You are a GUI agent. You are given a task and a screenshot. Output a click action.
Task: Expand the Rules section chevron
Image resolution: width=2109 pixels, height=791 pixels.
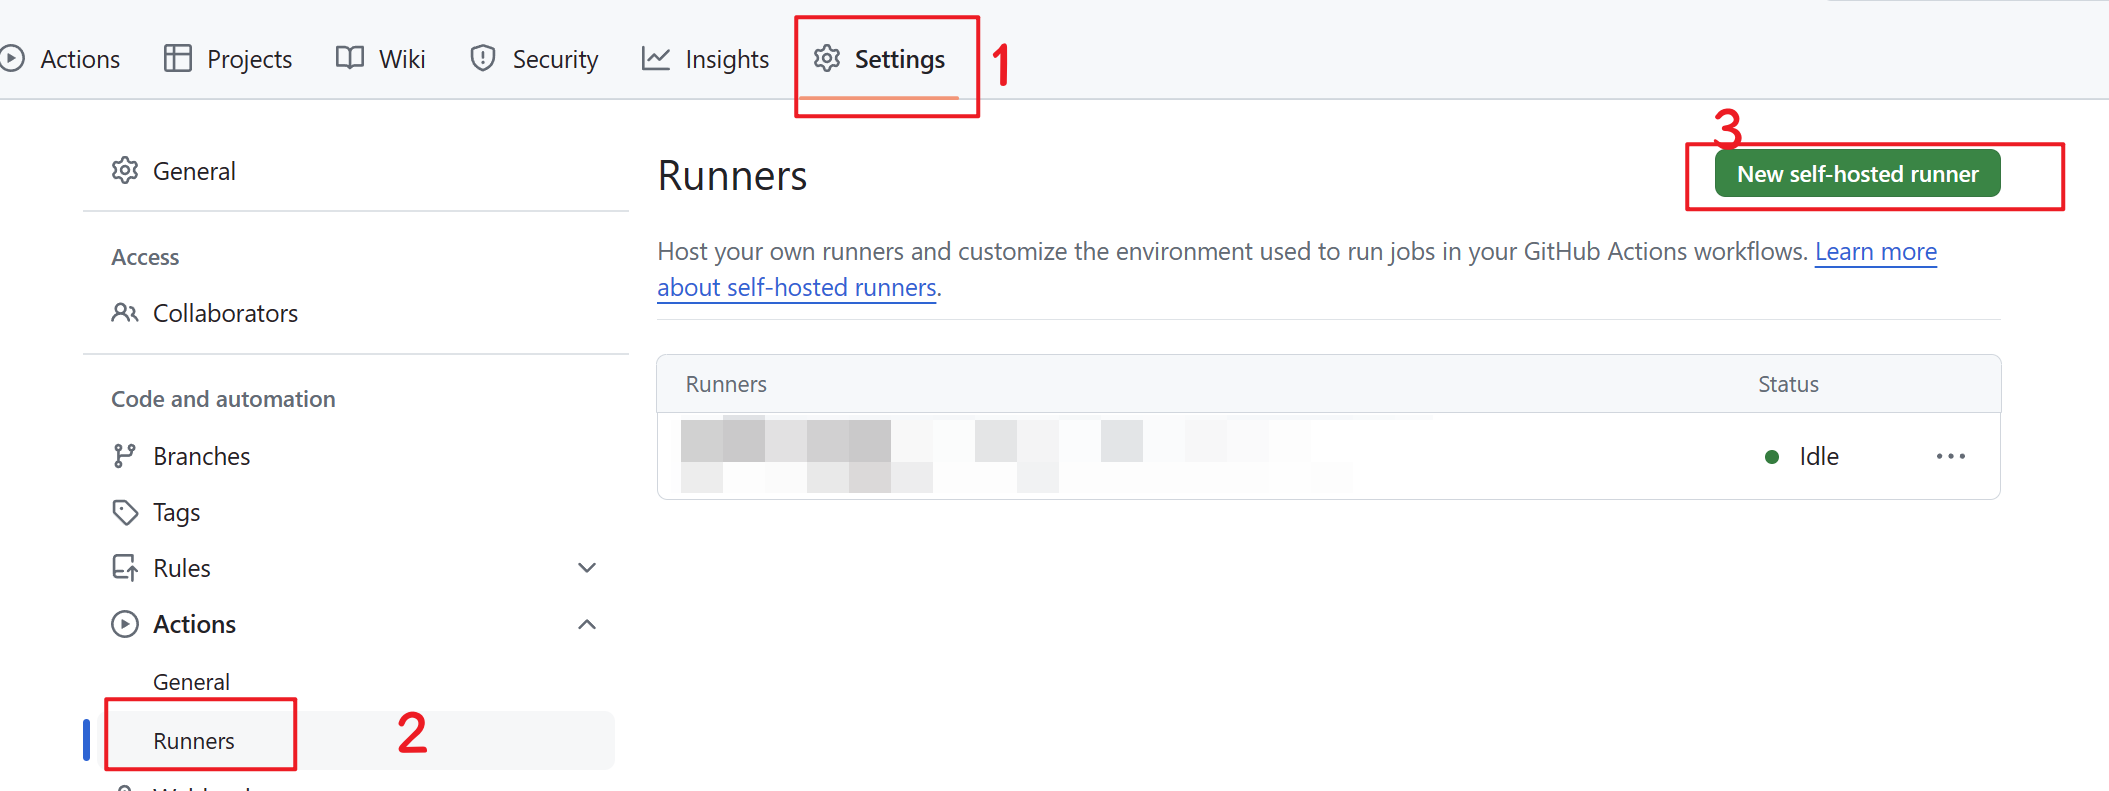pyautogui.click(x=587, y=568)
